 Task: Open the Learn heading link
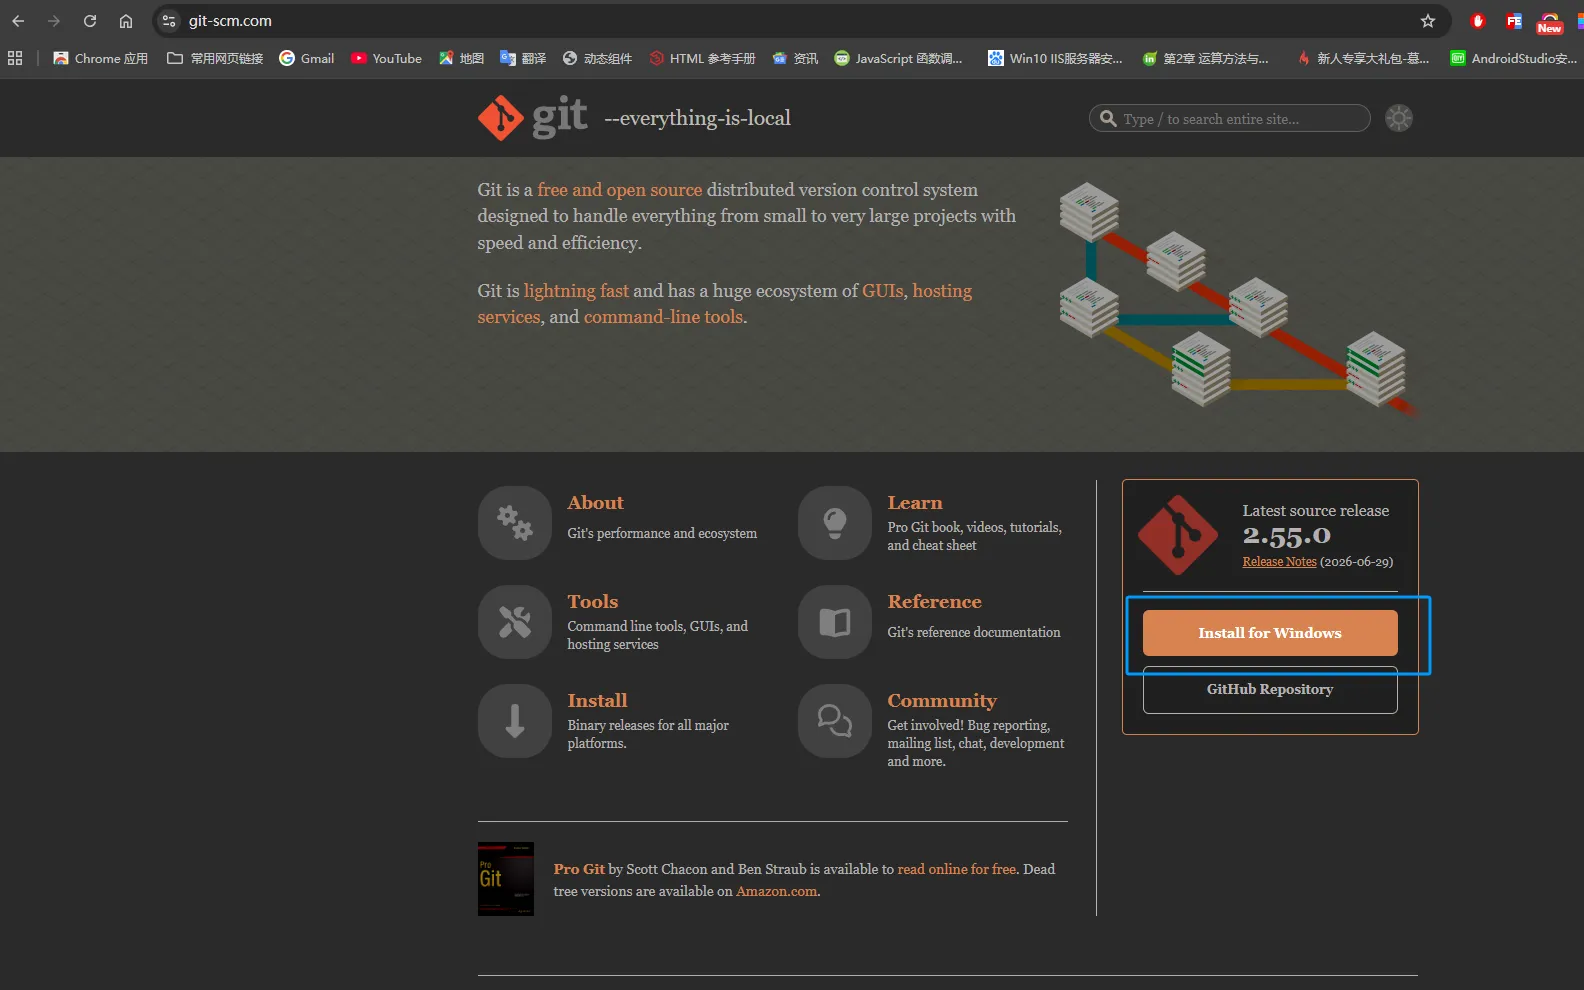pyautogui.click(x=915, y=503)
